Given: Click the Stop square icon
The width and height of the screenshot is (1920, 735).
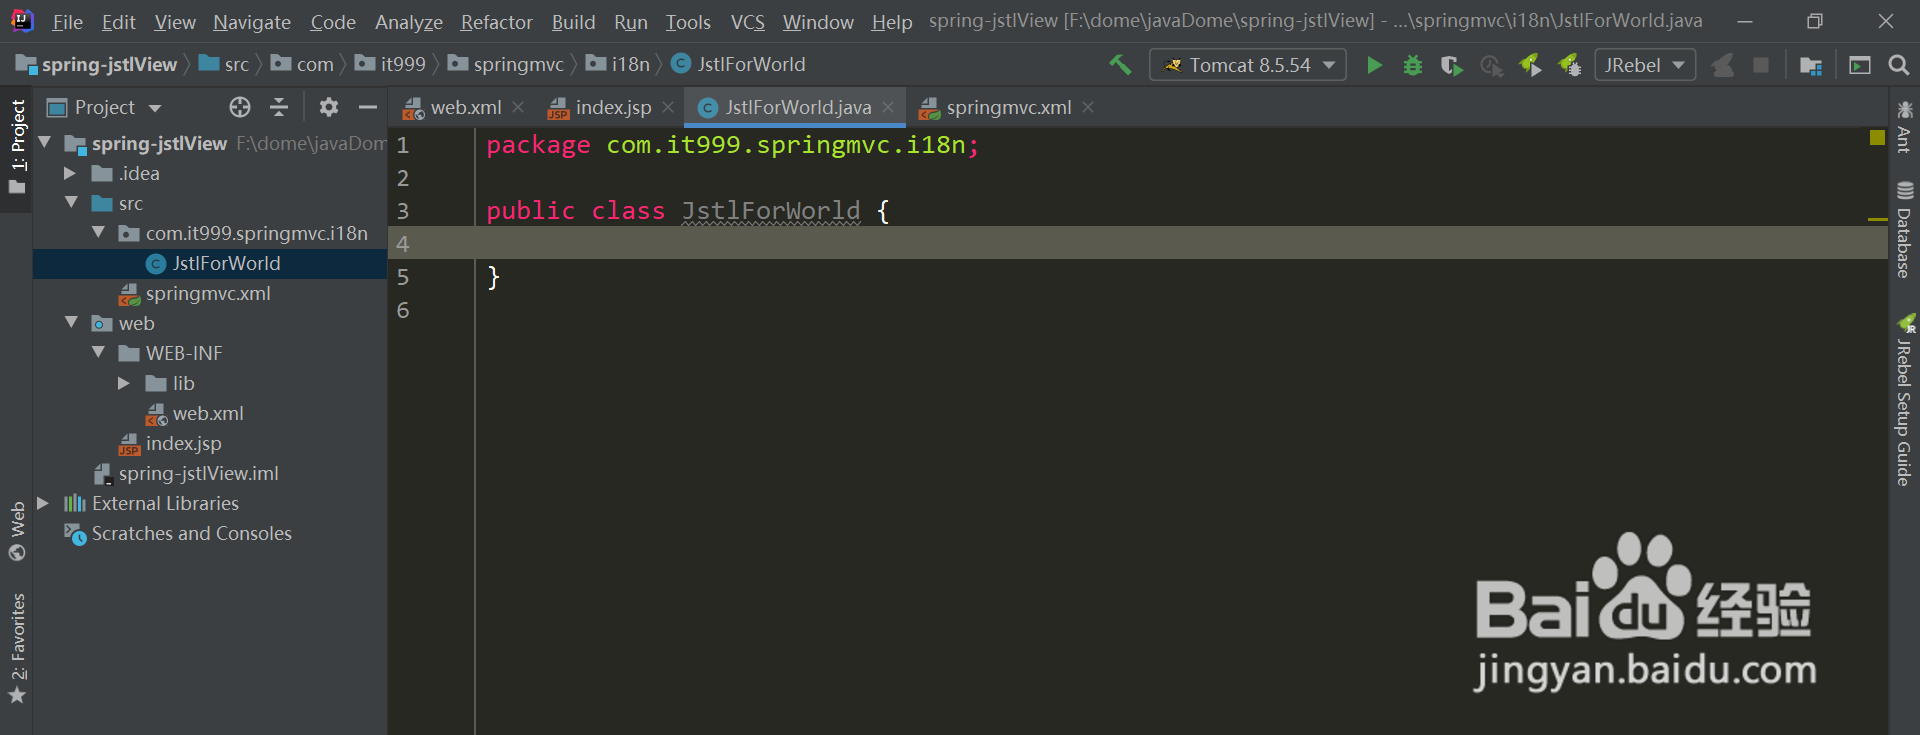Looking at the screenshot, I should point(1761,65).
